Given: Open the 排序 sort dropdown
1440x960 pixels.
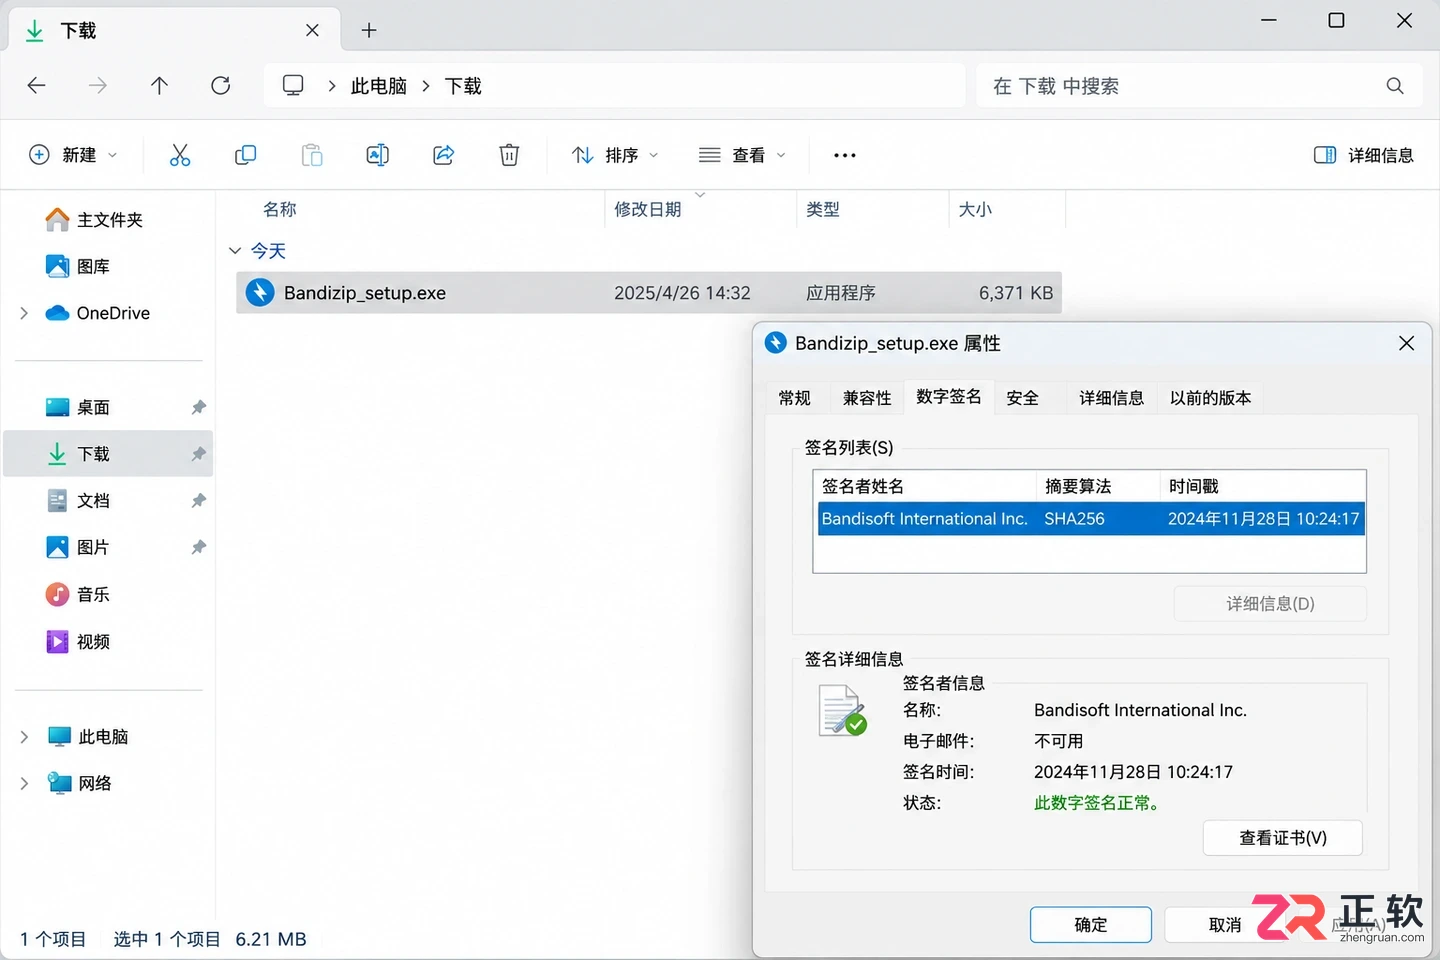Looking at the screenshot, I should point(615,155).
